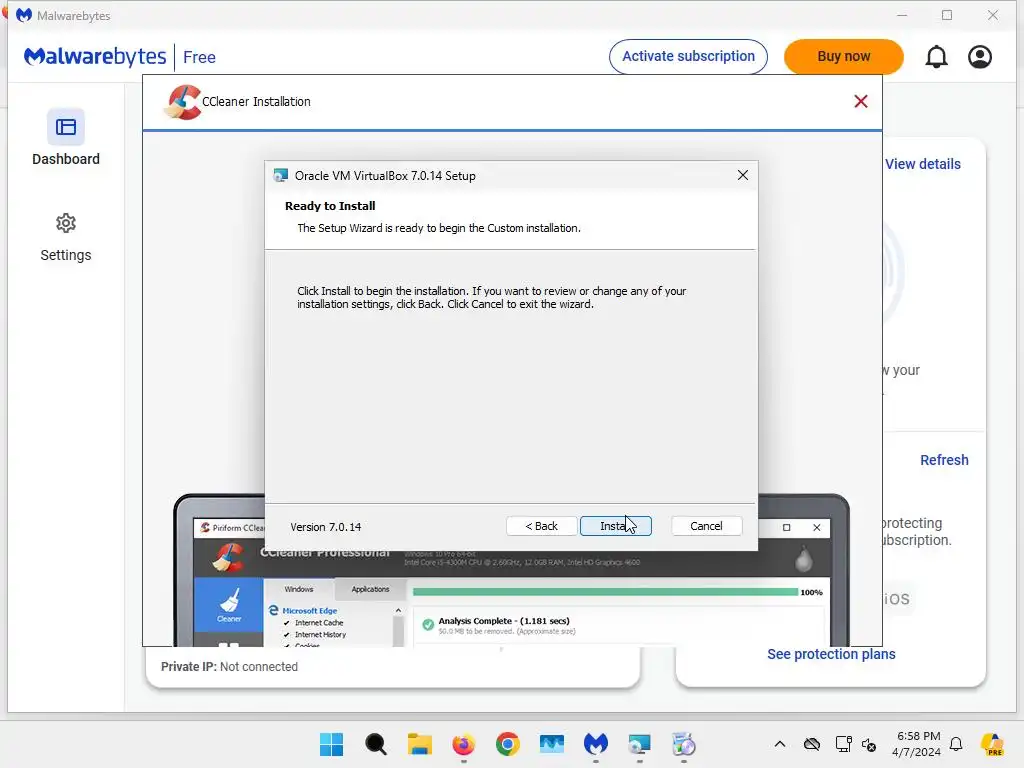Switch to VirtualBox setup taskbar icon
1024x768 pixels.
coord(639,744)
